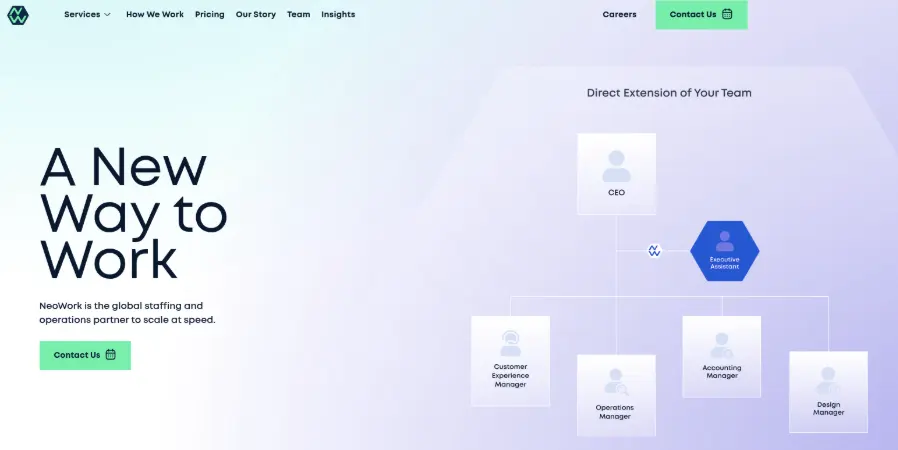Image resolution: width=898 pixels, height=450 pixels.
Task: Click the Design Manager label
Action: pyautogui.click(x=828, y=408)
